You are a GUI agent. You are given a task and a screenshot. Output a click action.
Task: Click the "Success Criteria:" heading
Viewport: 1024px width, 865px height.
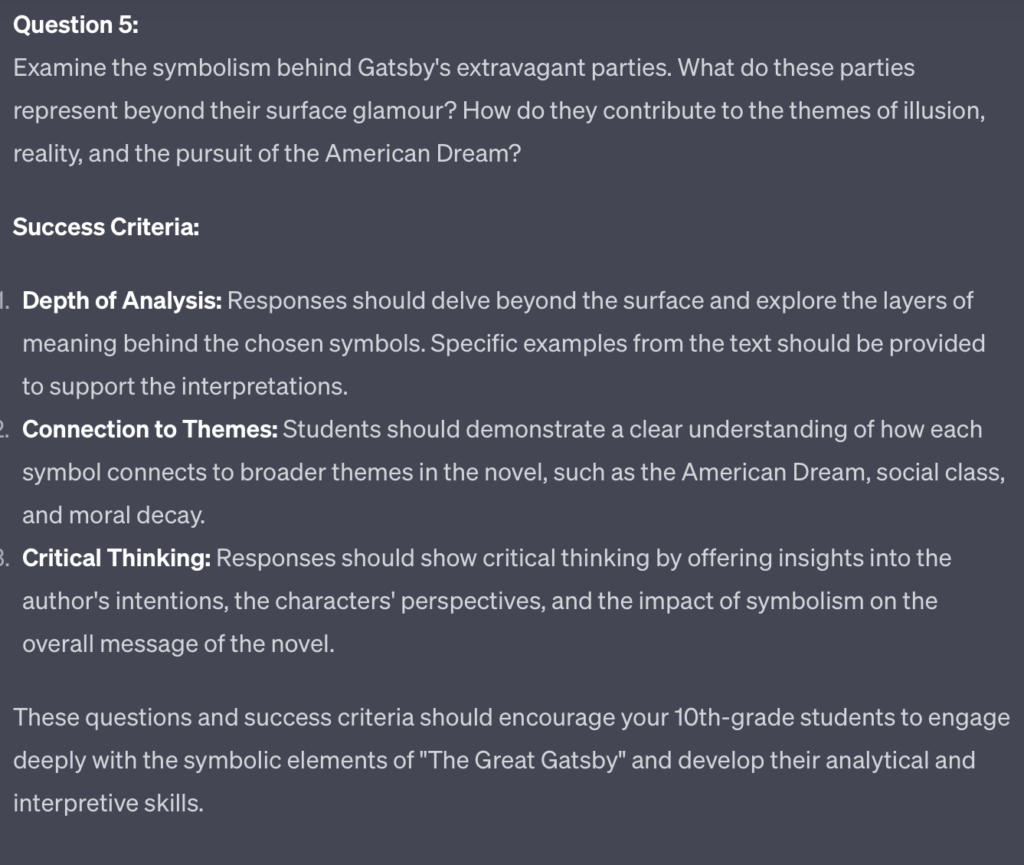(x=106, y=227)
